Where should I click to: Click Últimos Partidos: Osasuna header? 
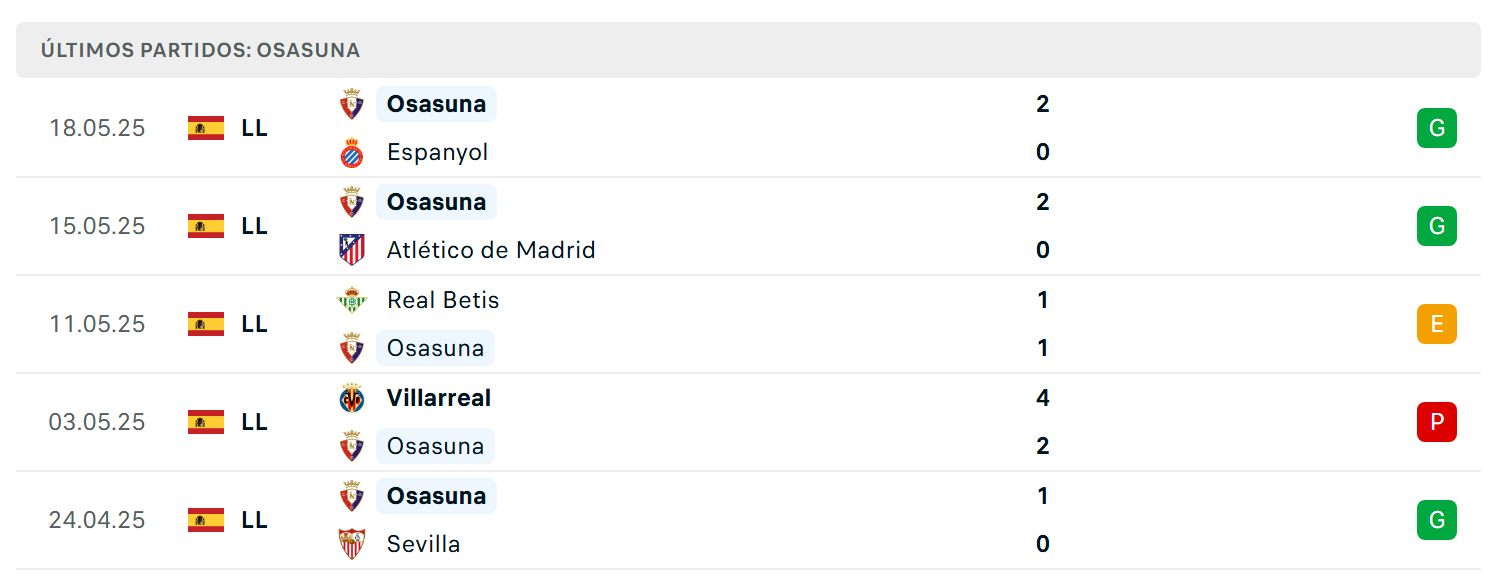pyautogui.click(x=200, y=50)
